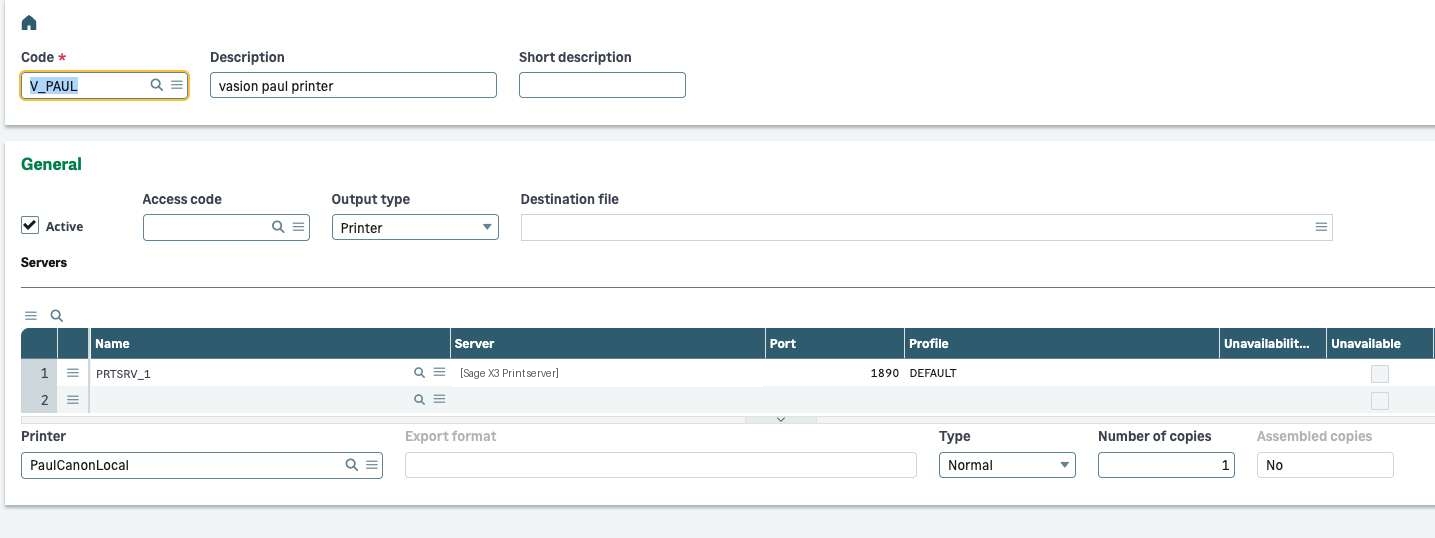This screenshot has height=538, width=1435.
Task: Open Servers grid menu icon
Action: point(30,315)
